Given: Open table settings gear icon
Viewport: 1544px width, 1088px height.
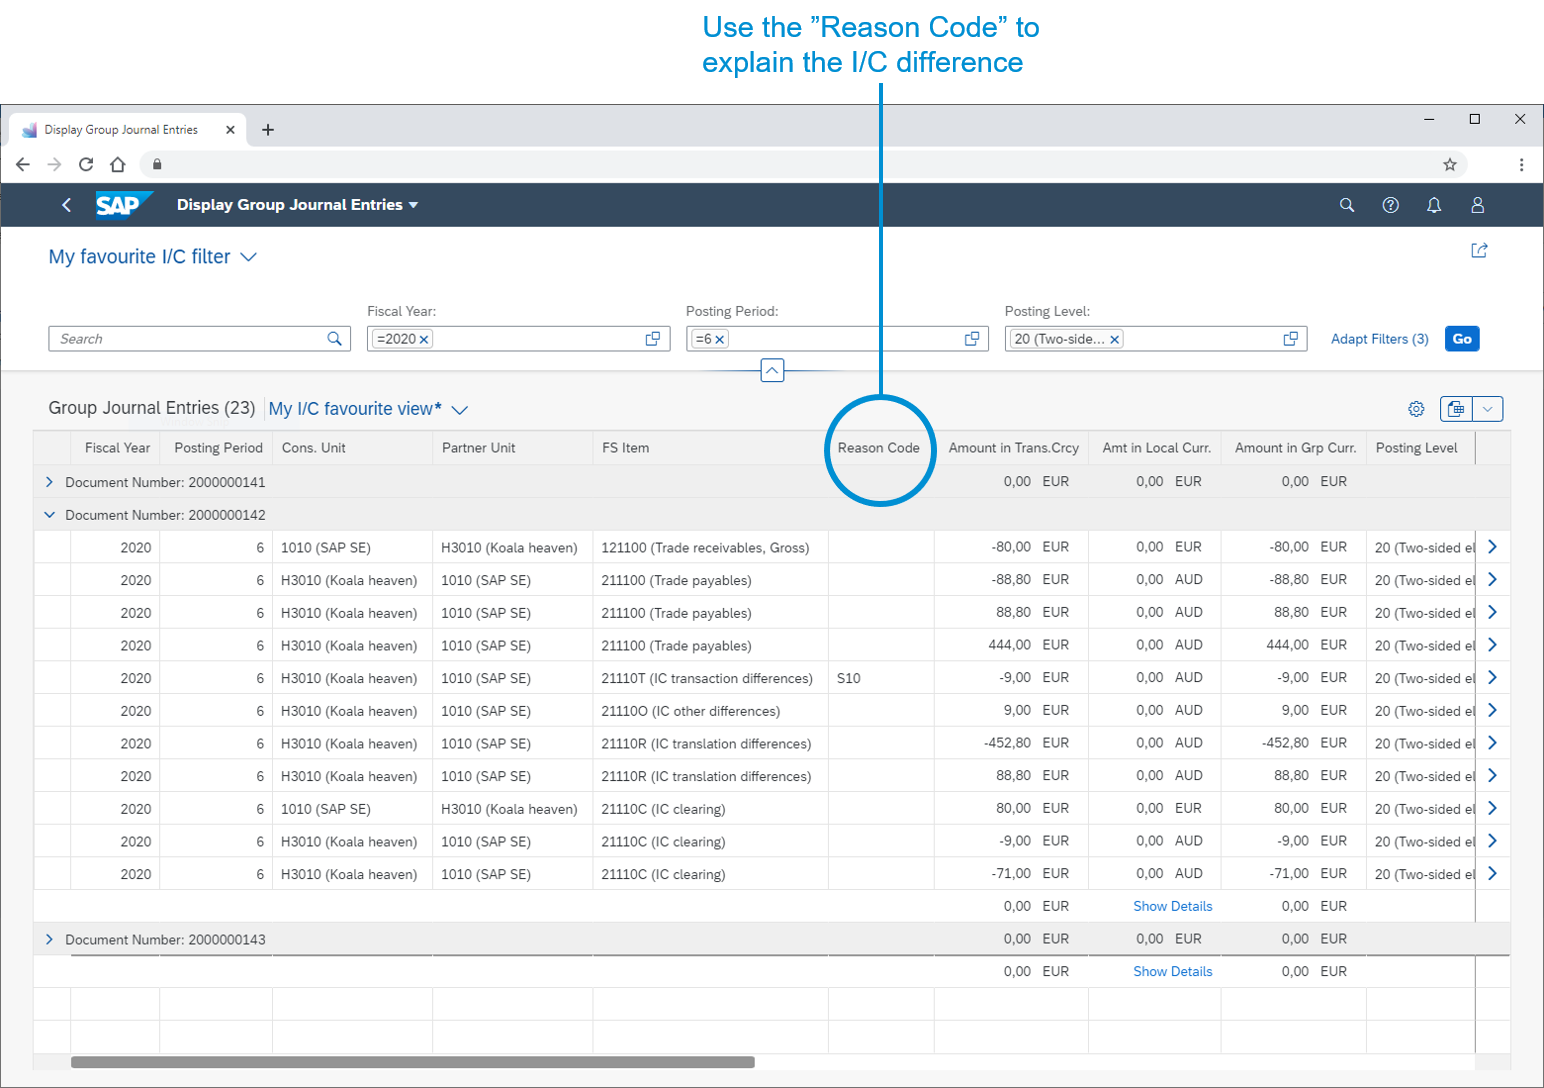Looking at the screenshot, I should [1416, 409].
